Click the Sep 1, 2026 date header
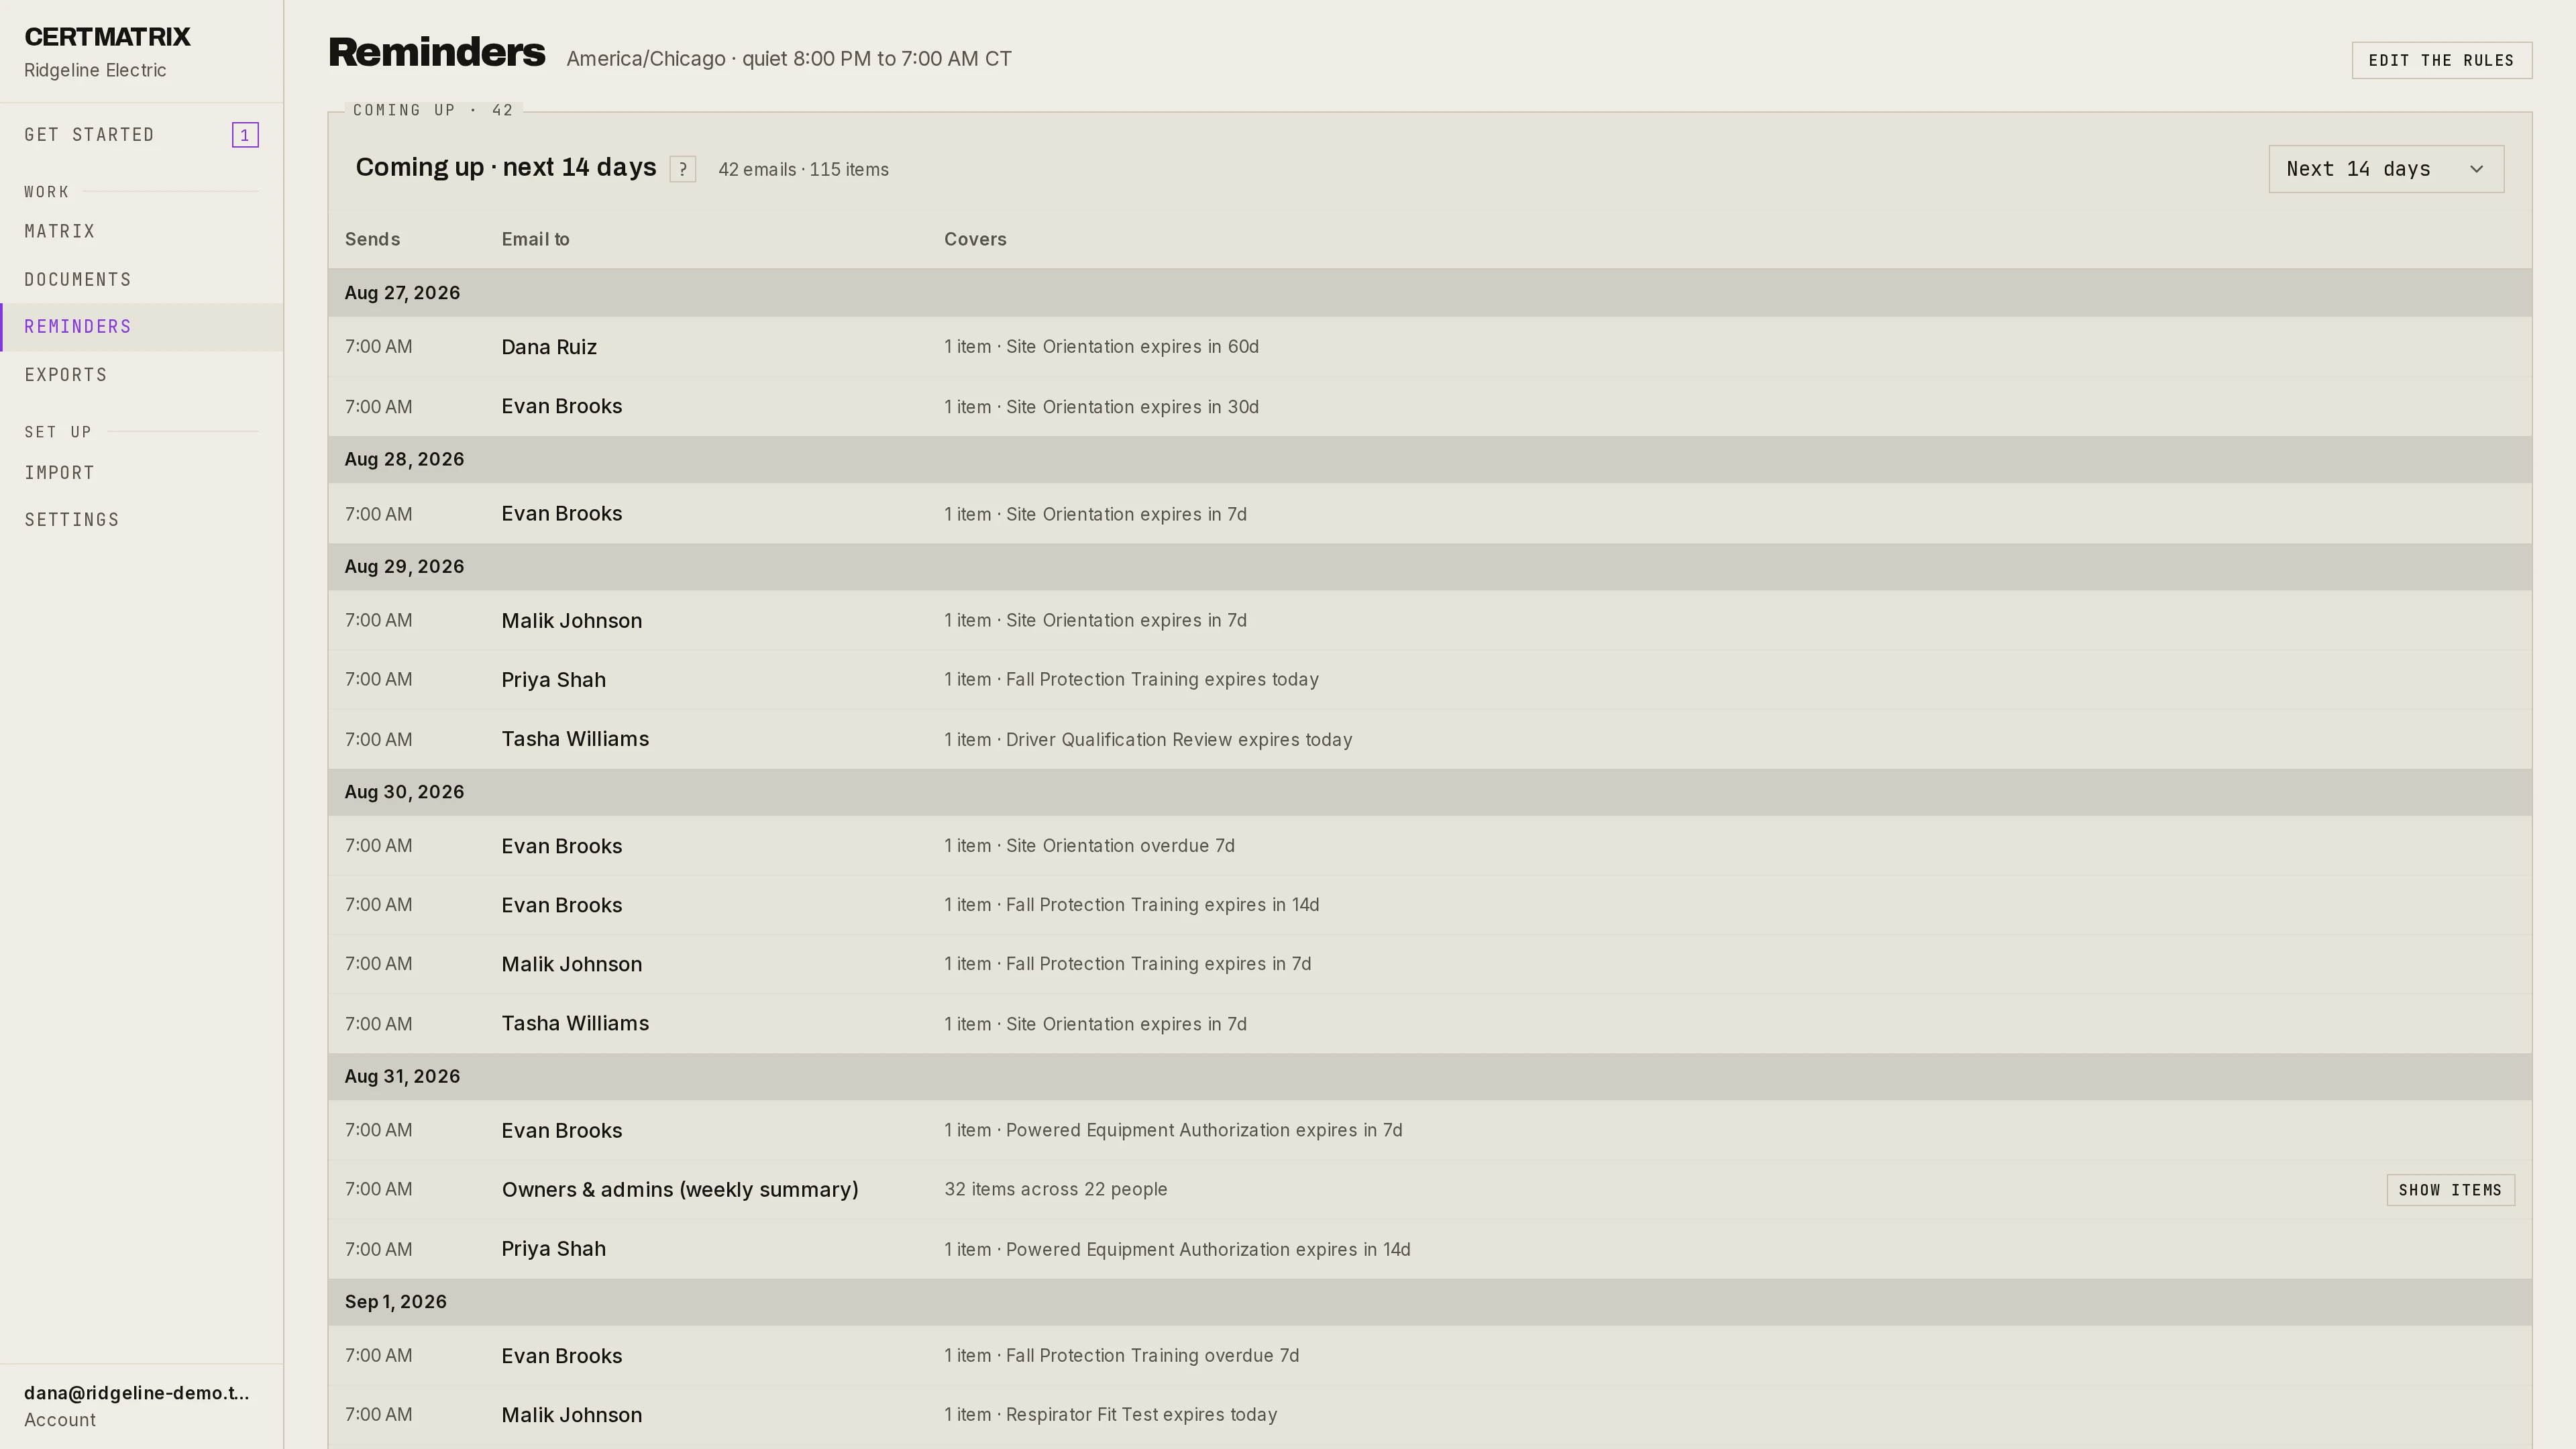 tap(1430, 1302)
